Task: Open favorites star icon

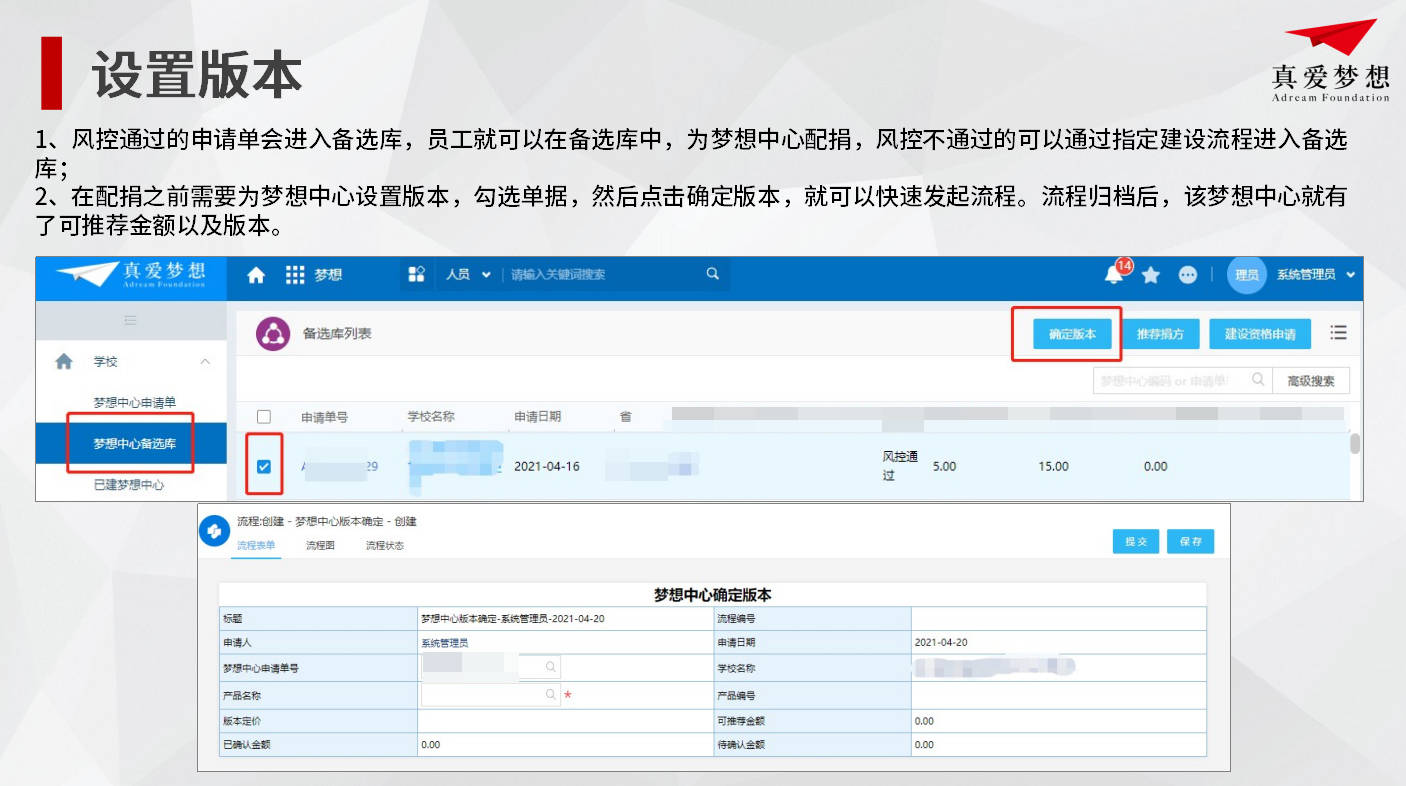Action: (x=1151, y=275)
